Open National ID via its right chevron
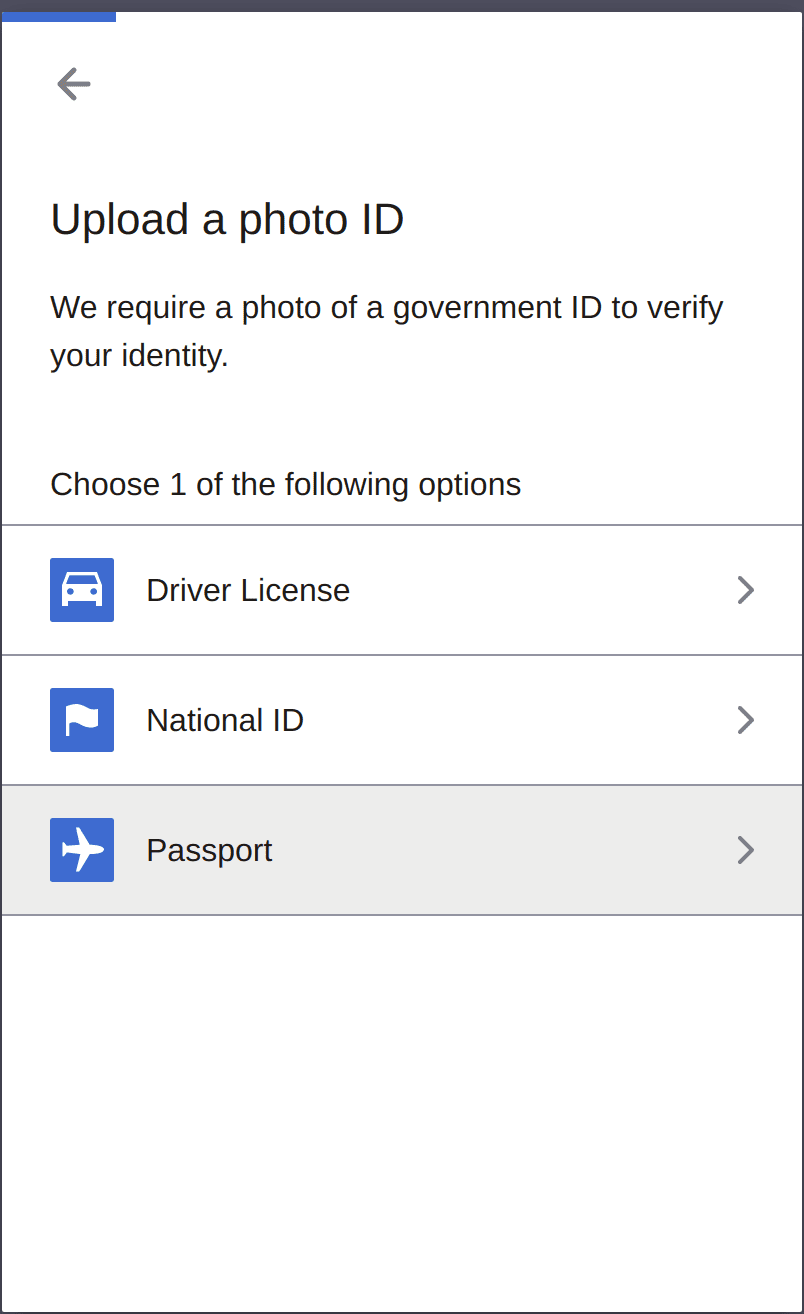Viewport: 804px width, 1314px height. (x=745, y=720)
